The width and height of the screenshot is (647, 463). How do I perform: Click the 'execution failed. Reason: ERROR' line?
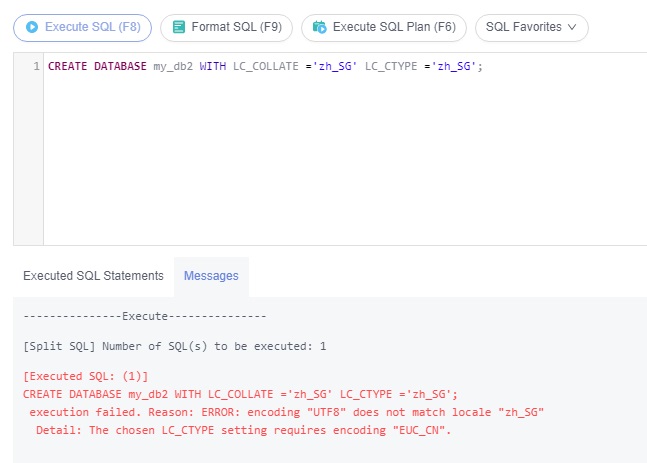click(287, 412)
